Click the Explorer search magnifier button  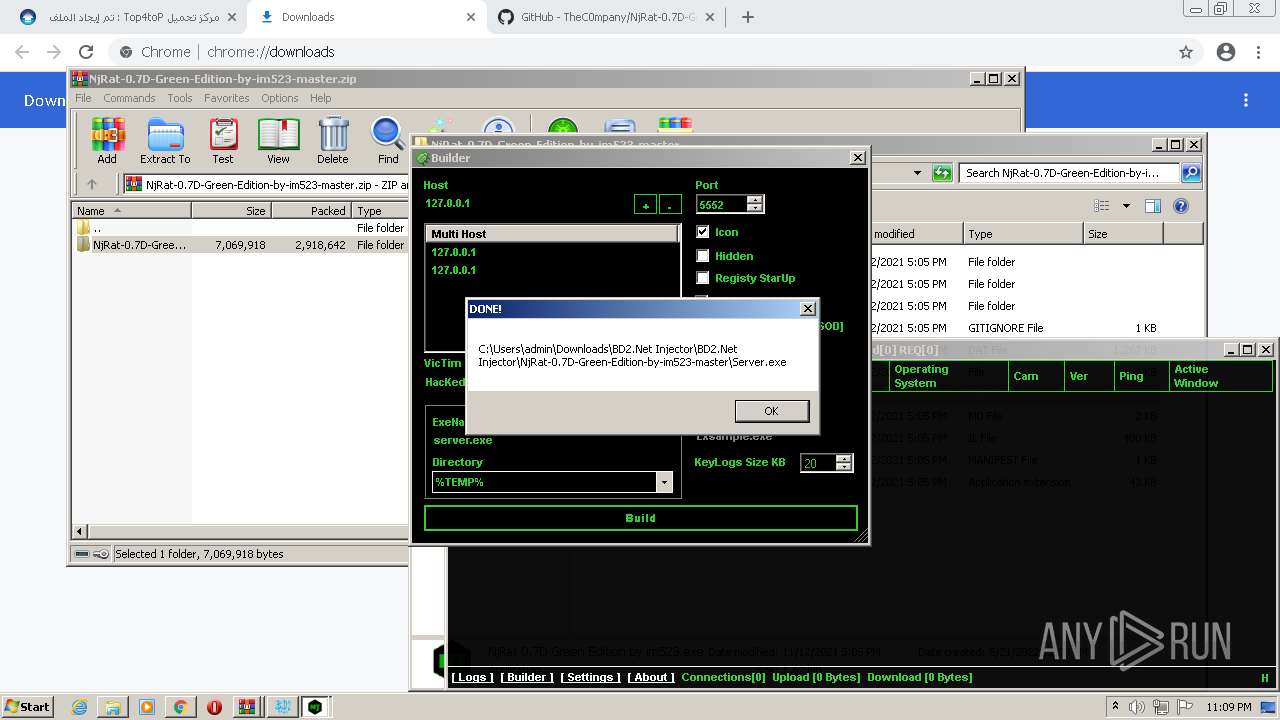(1191, 173)
